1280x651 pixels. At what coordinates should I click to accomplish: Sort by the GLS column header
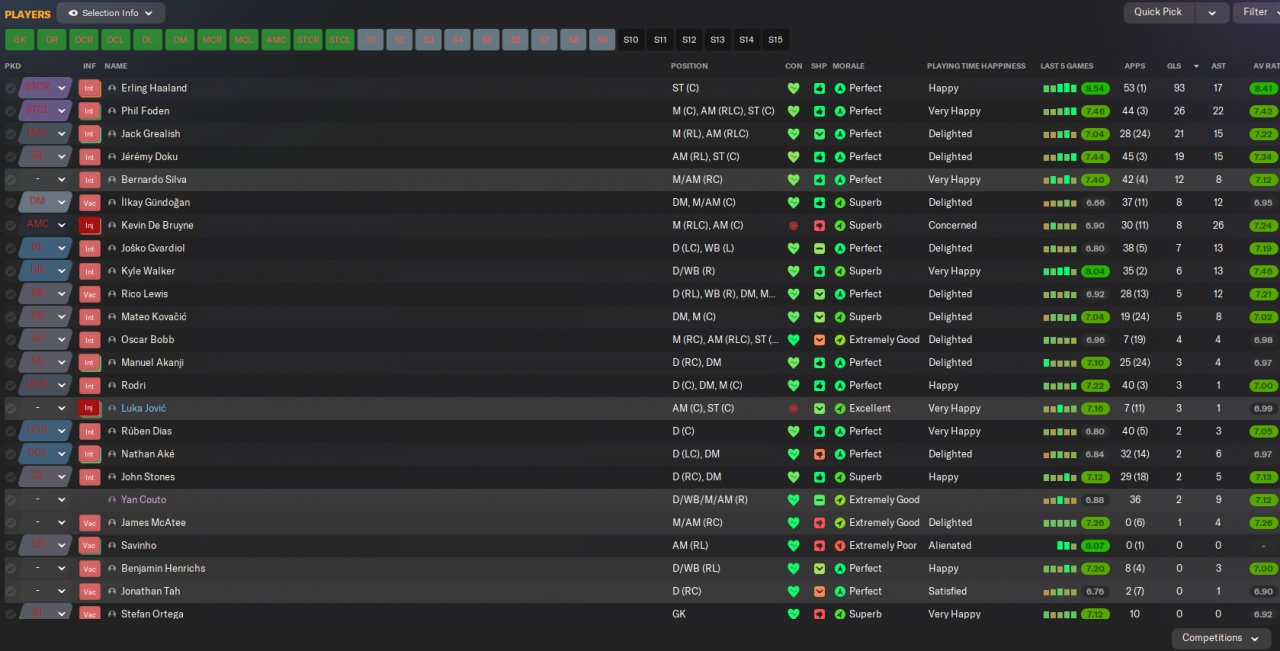click(1174, 66)
